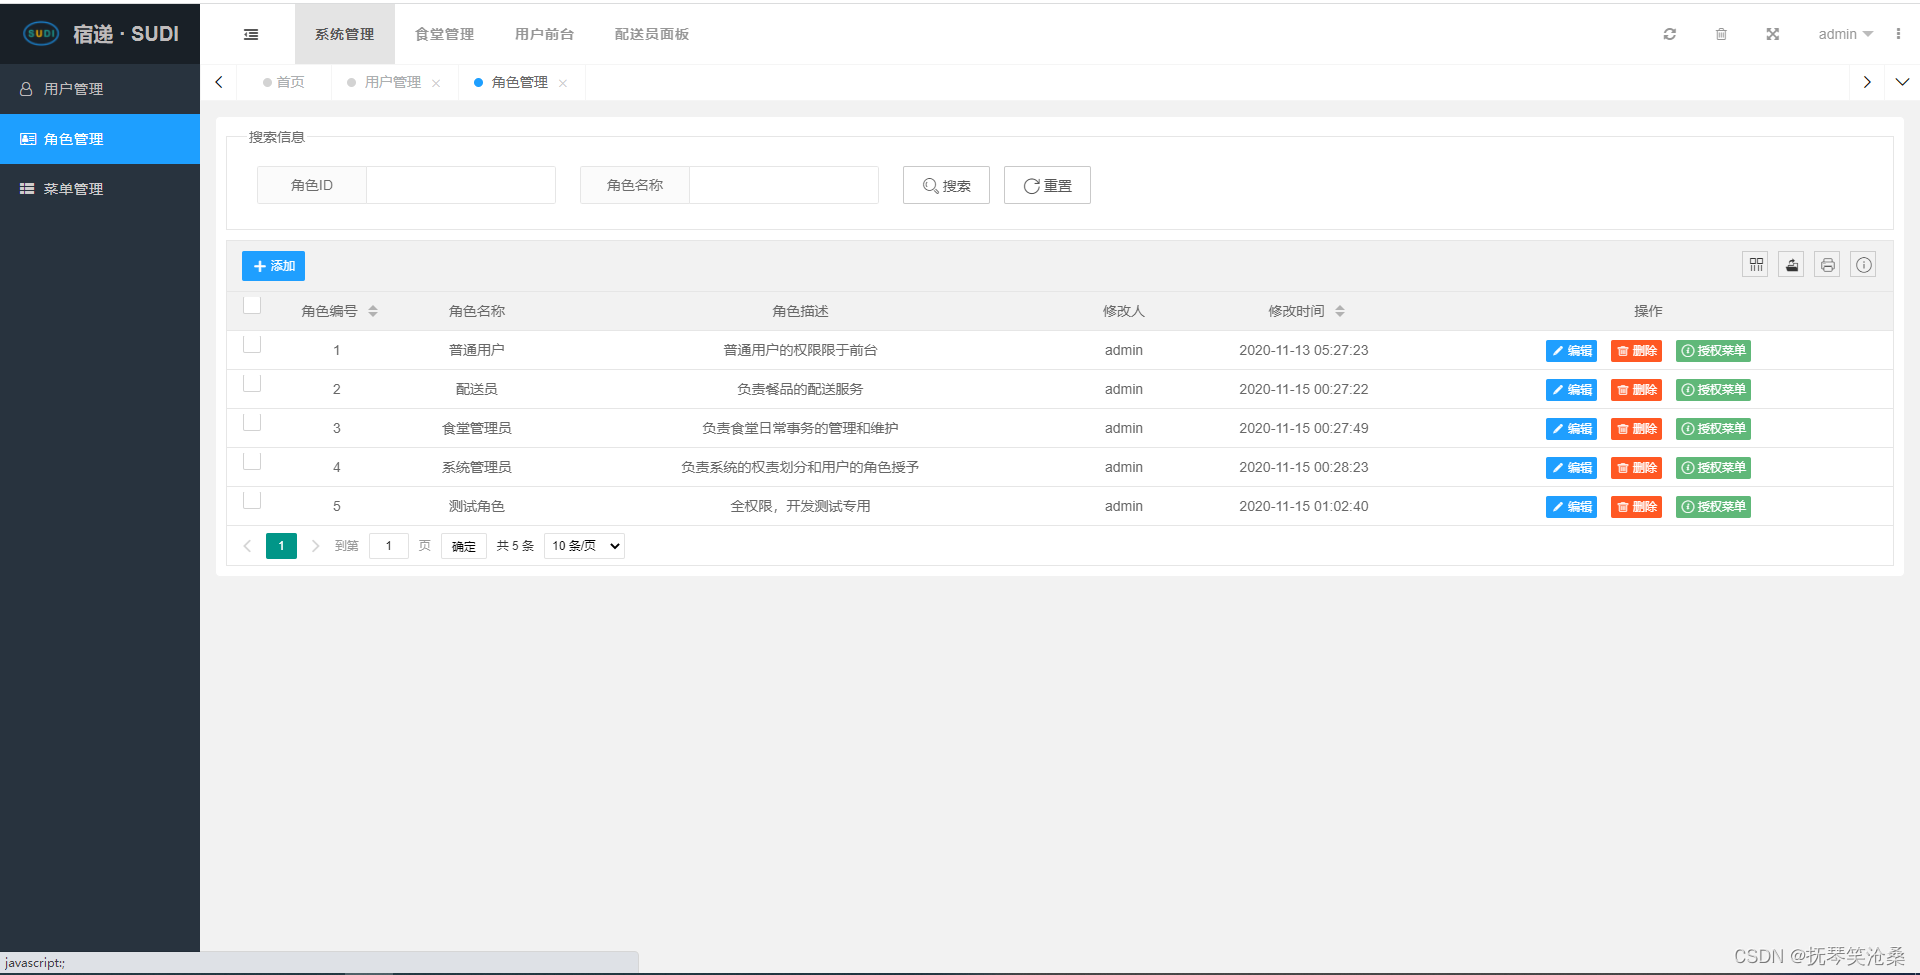Screen dimensions: 1920x975
Task: Select all rows with the header checkbox
Action: tap(252, 305)
